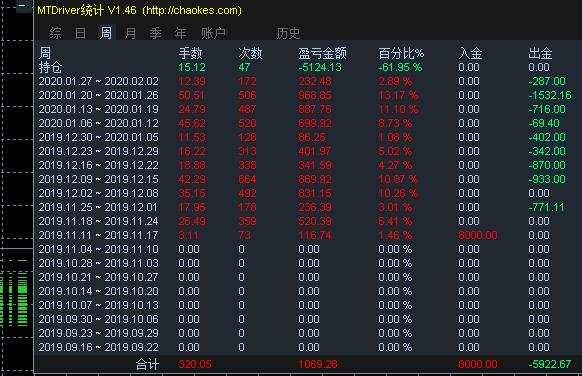Select the 持仓 open positions row
The height and width of the screenshot is (376, 582).
pyautogui.click(x=308, y=67)
